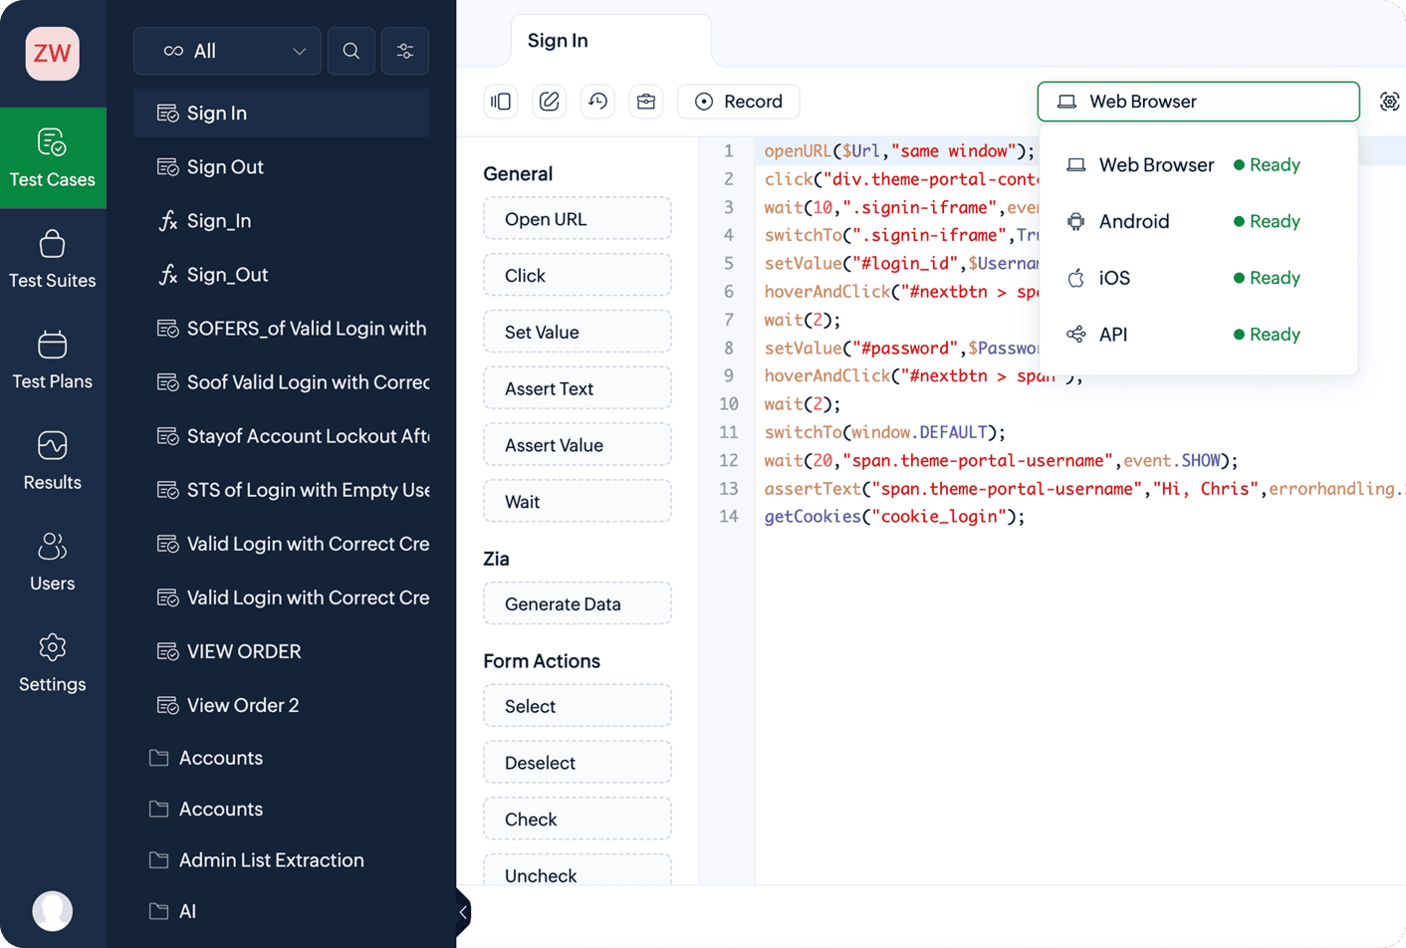
Task: Add a Set Value action
Action: 577,332
